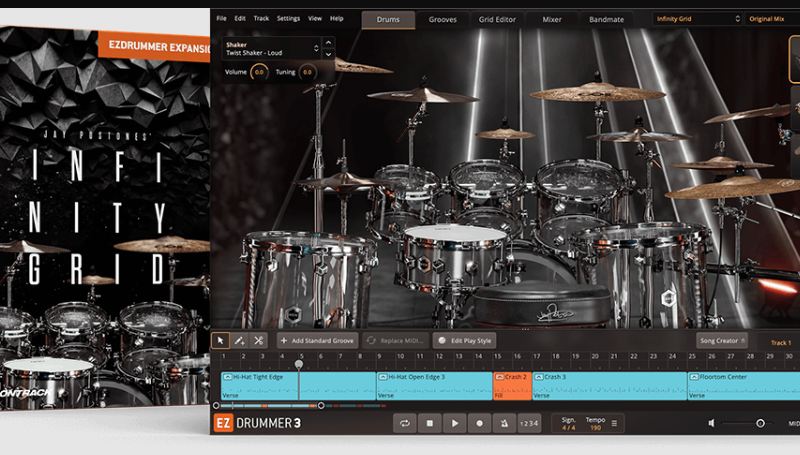The height and width of the screenshot is (455, 800).
Task: Step to the next instrument with the down arrow
Action: pyautogui.click(x=329, y=54)
